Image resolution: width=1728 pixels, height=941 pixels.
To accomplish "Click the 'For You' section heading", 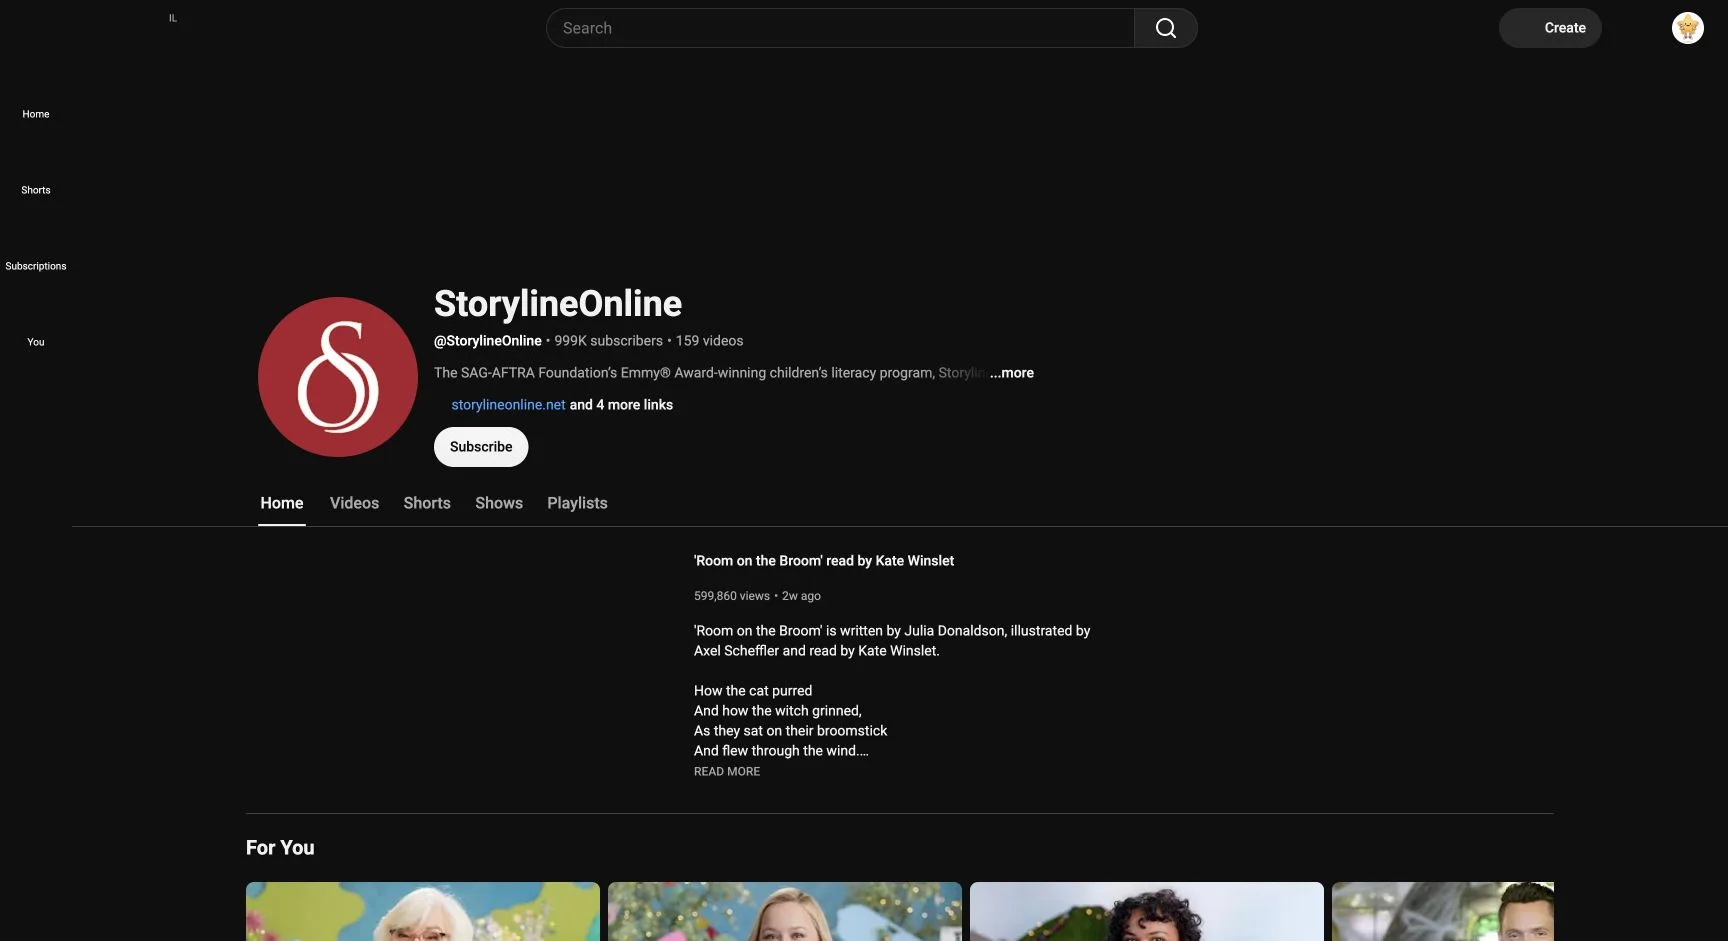I will click(x=280, y=848).
